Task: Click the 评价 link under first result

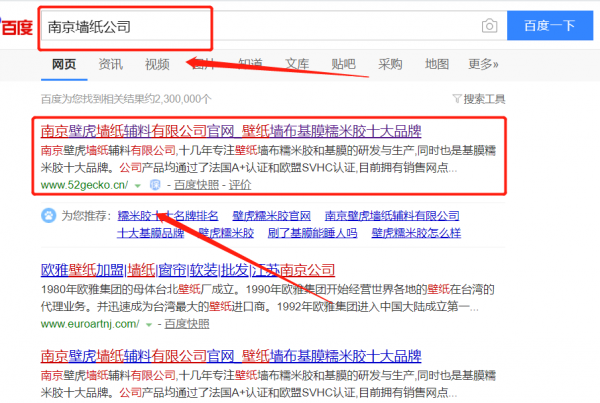Action: (239, 185)
